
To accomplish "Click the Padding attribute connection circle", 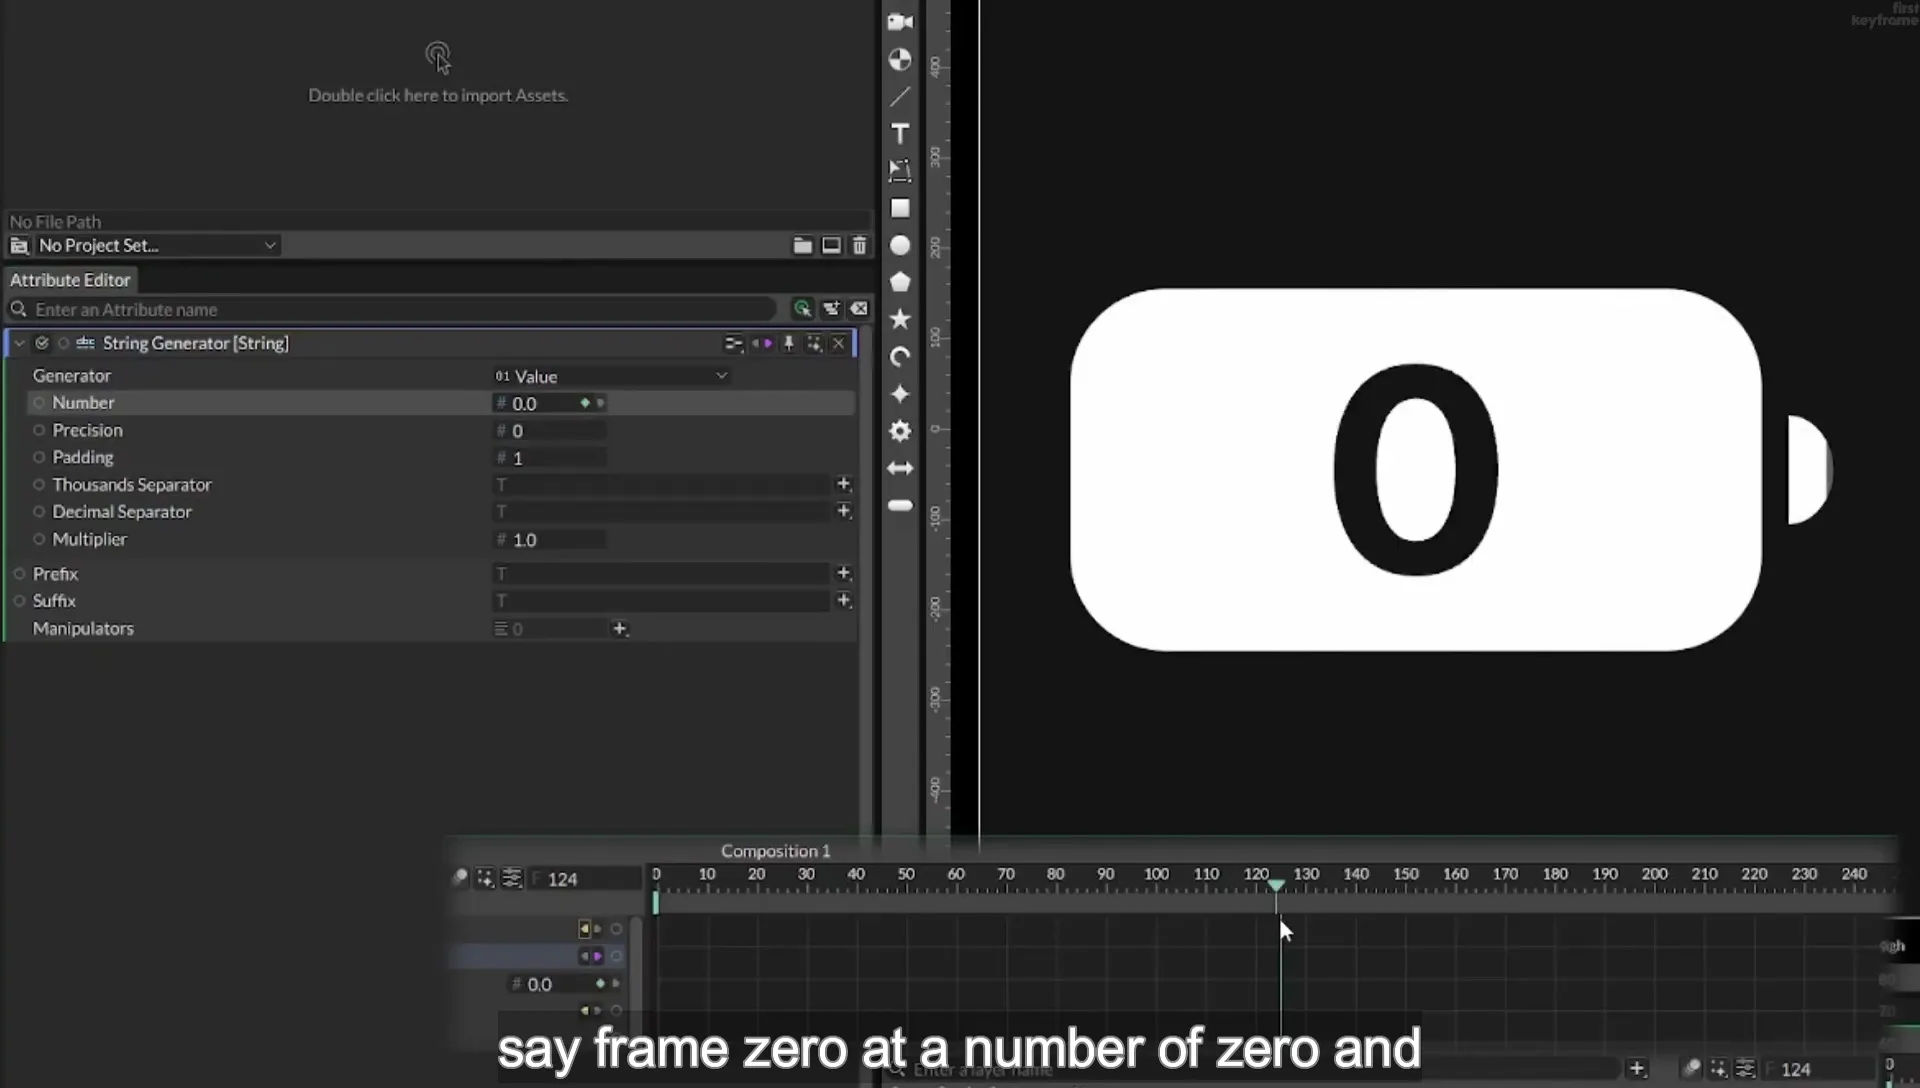I will coord(39,457).
